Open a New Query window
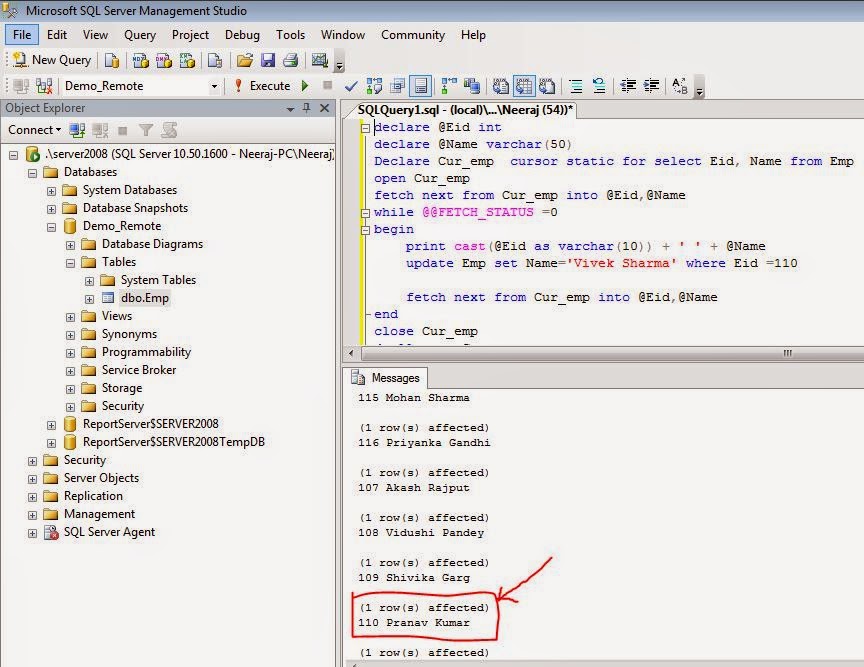This screenshot has width=864, height=667. click(51, 60)
